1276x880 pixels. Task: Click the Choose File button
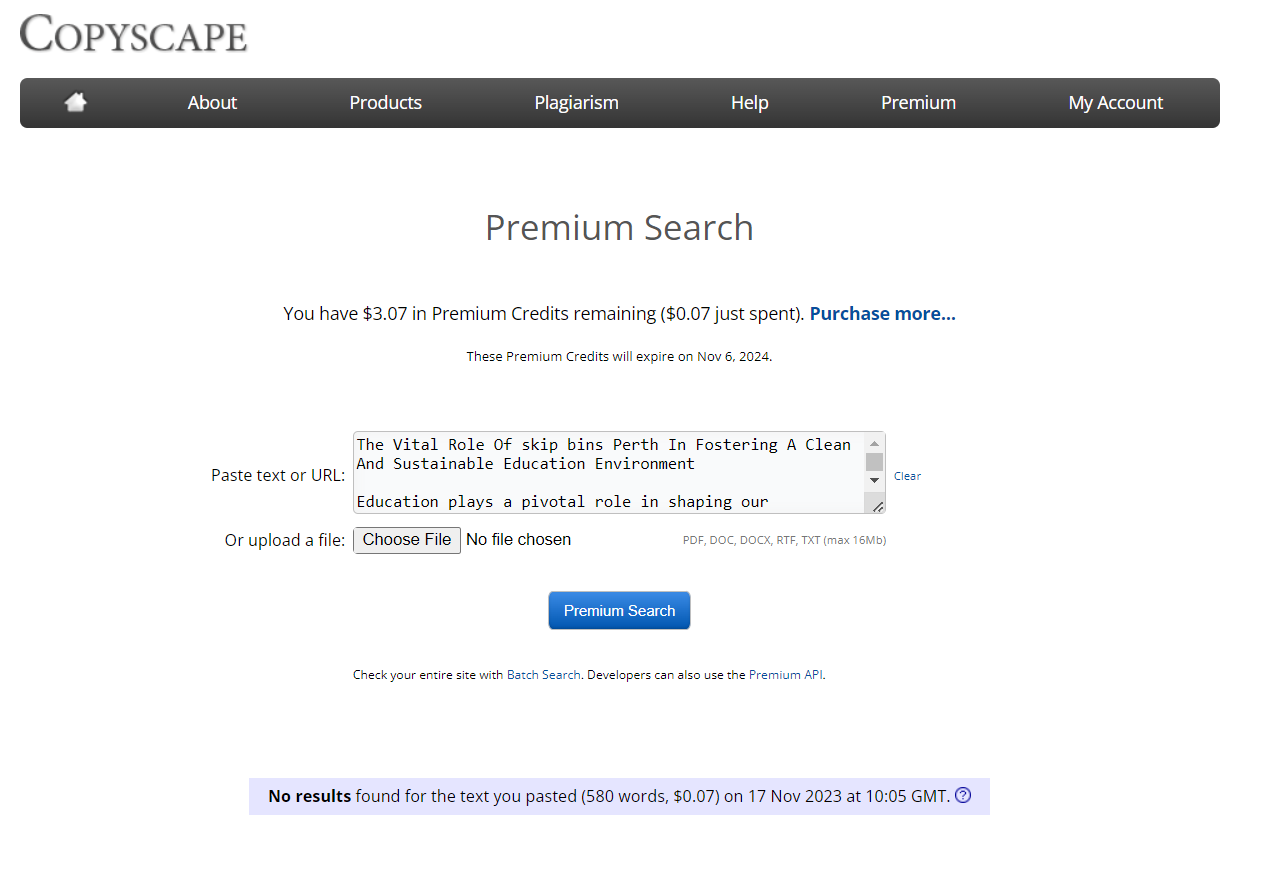pos(407,540)
